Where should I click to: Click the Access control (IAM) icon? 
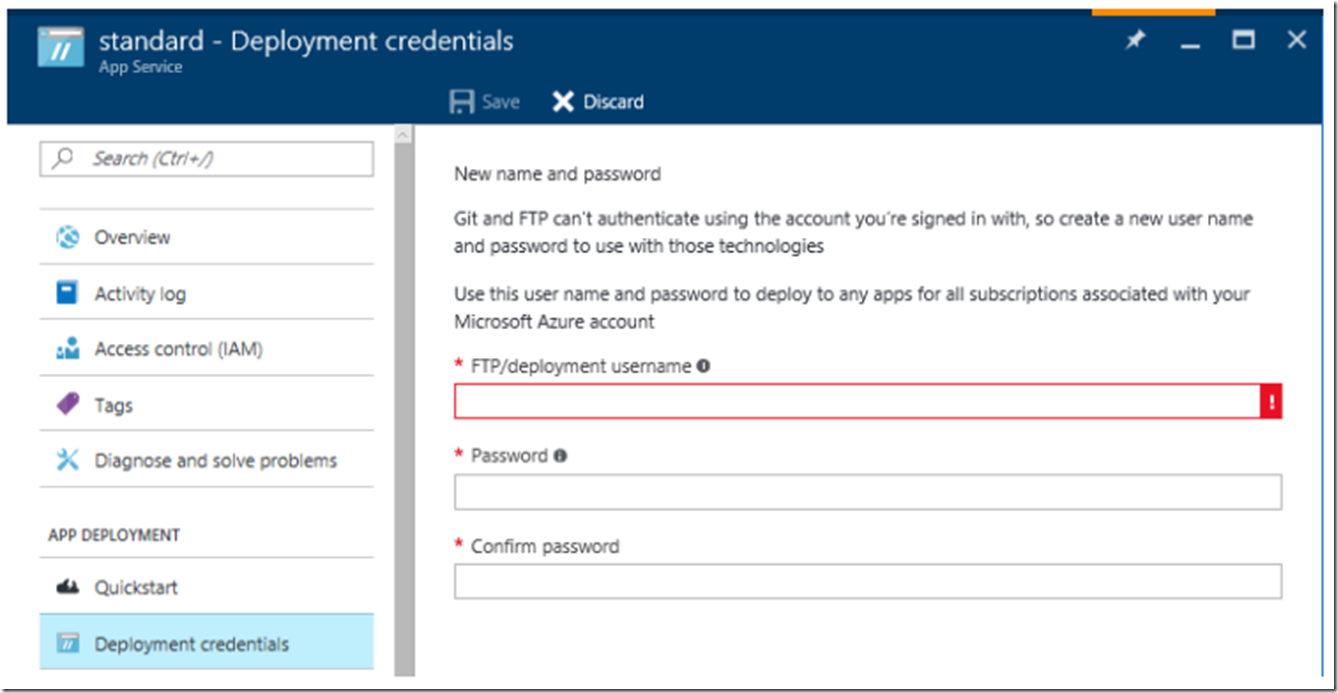[68, 349]
